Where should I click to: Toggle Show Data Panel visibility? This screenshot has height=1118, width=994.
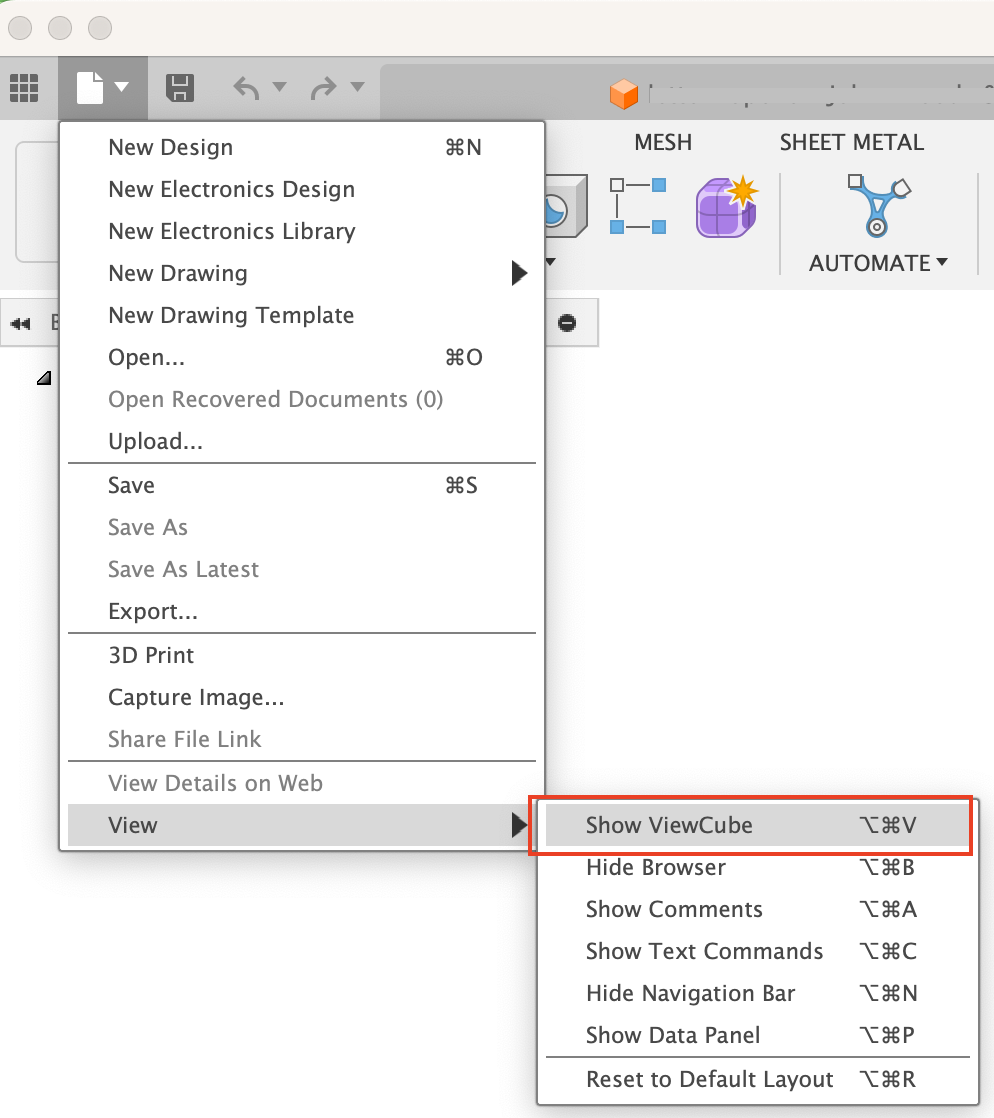pos(673,1035)
